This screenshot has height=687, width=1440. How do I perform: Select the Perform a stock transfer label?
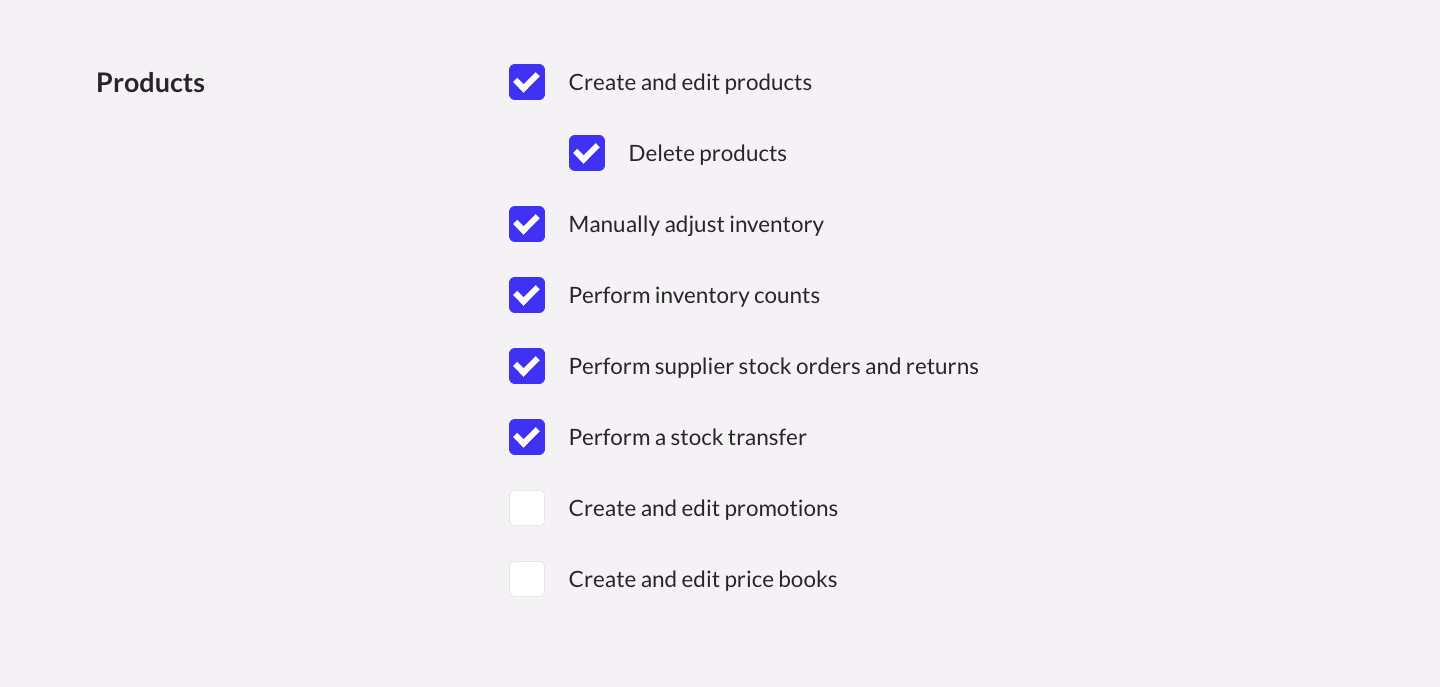687,437
